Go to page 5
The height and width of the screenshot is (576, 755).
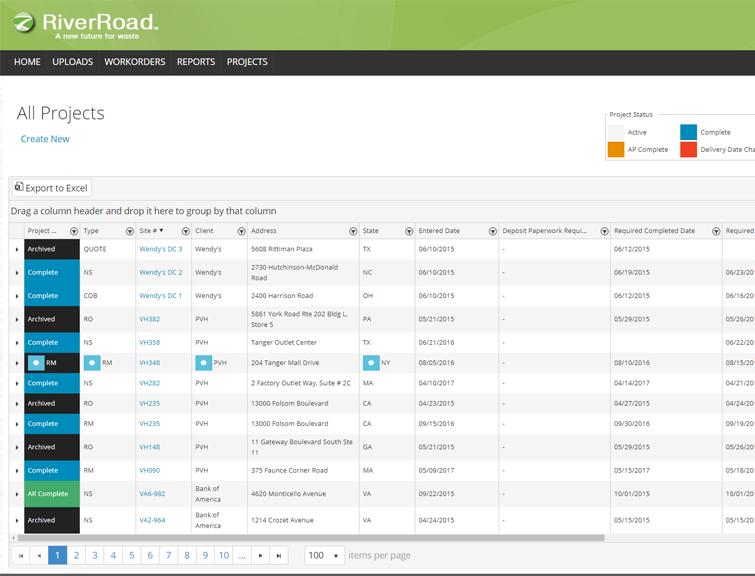coord(131,555)
